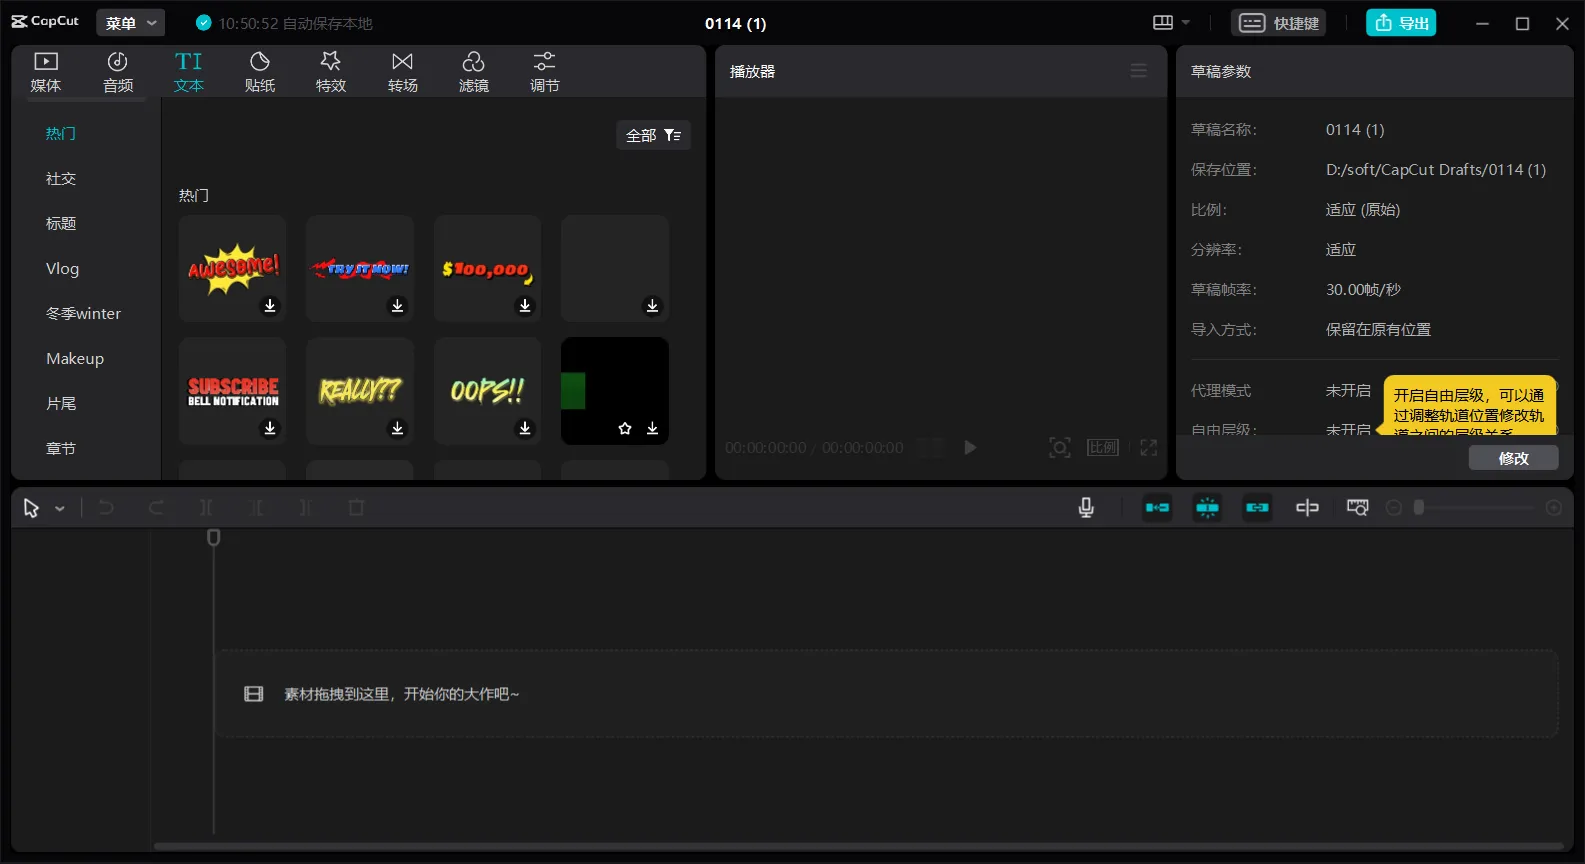Open the Transitions (转场) panel
Image resolution: width=1585 pixels, height=864 pixels.
402,72
